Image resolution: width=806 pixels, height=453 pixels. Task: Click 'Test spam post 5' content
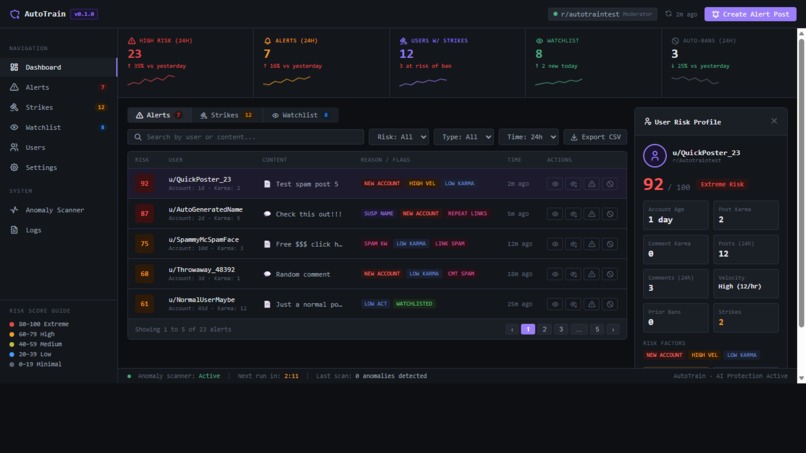click(307, 184)
